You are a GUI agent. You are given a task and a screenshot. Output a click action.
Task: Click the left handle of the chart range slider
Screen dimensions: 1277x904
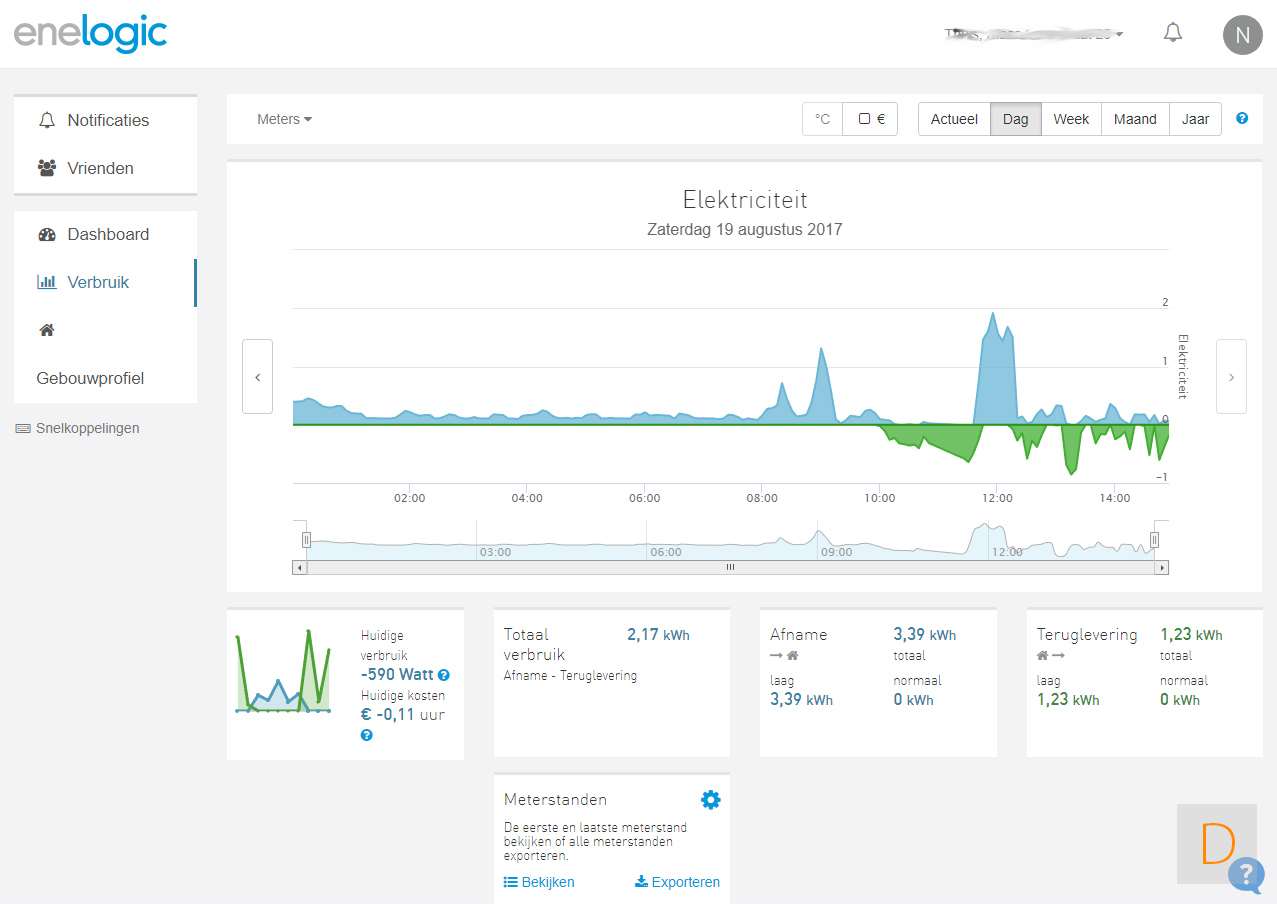(x=307, y=540)
